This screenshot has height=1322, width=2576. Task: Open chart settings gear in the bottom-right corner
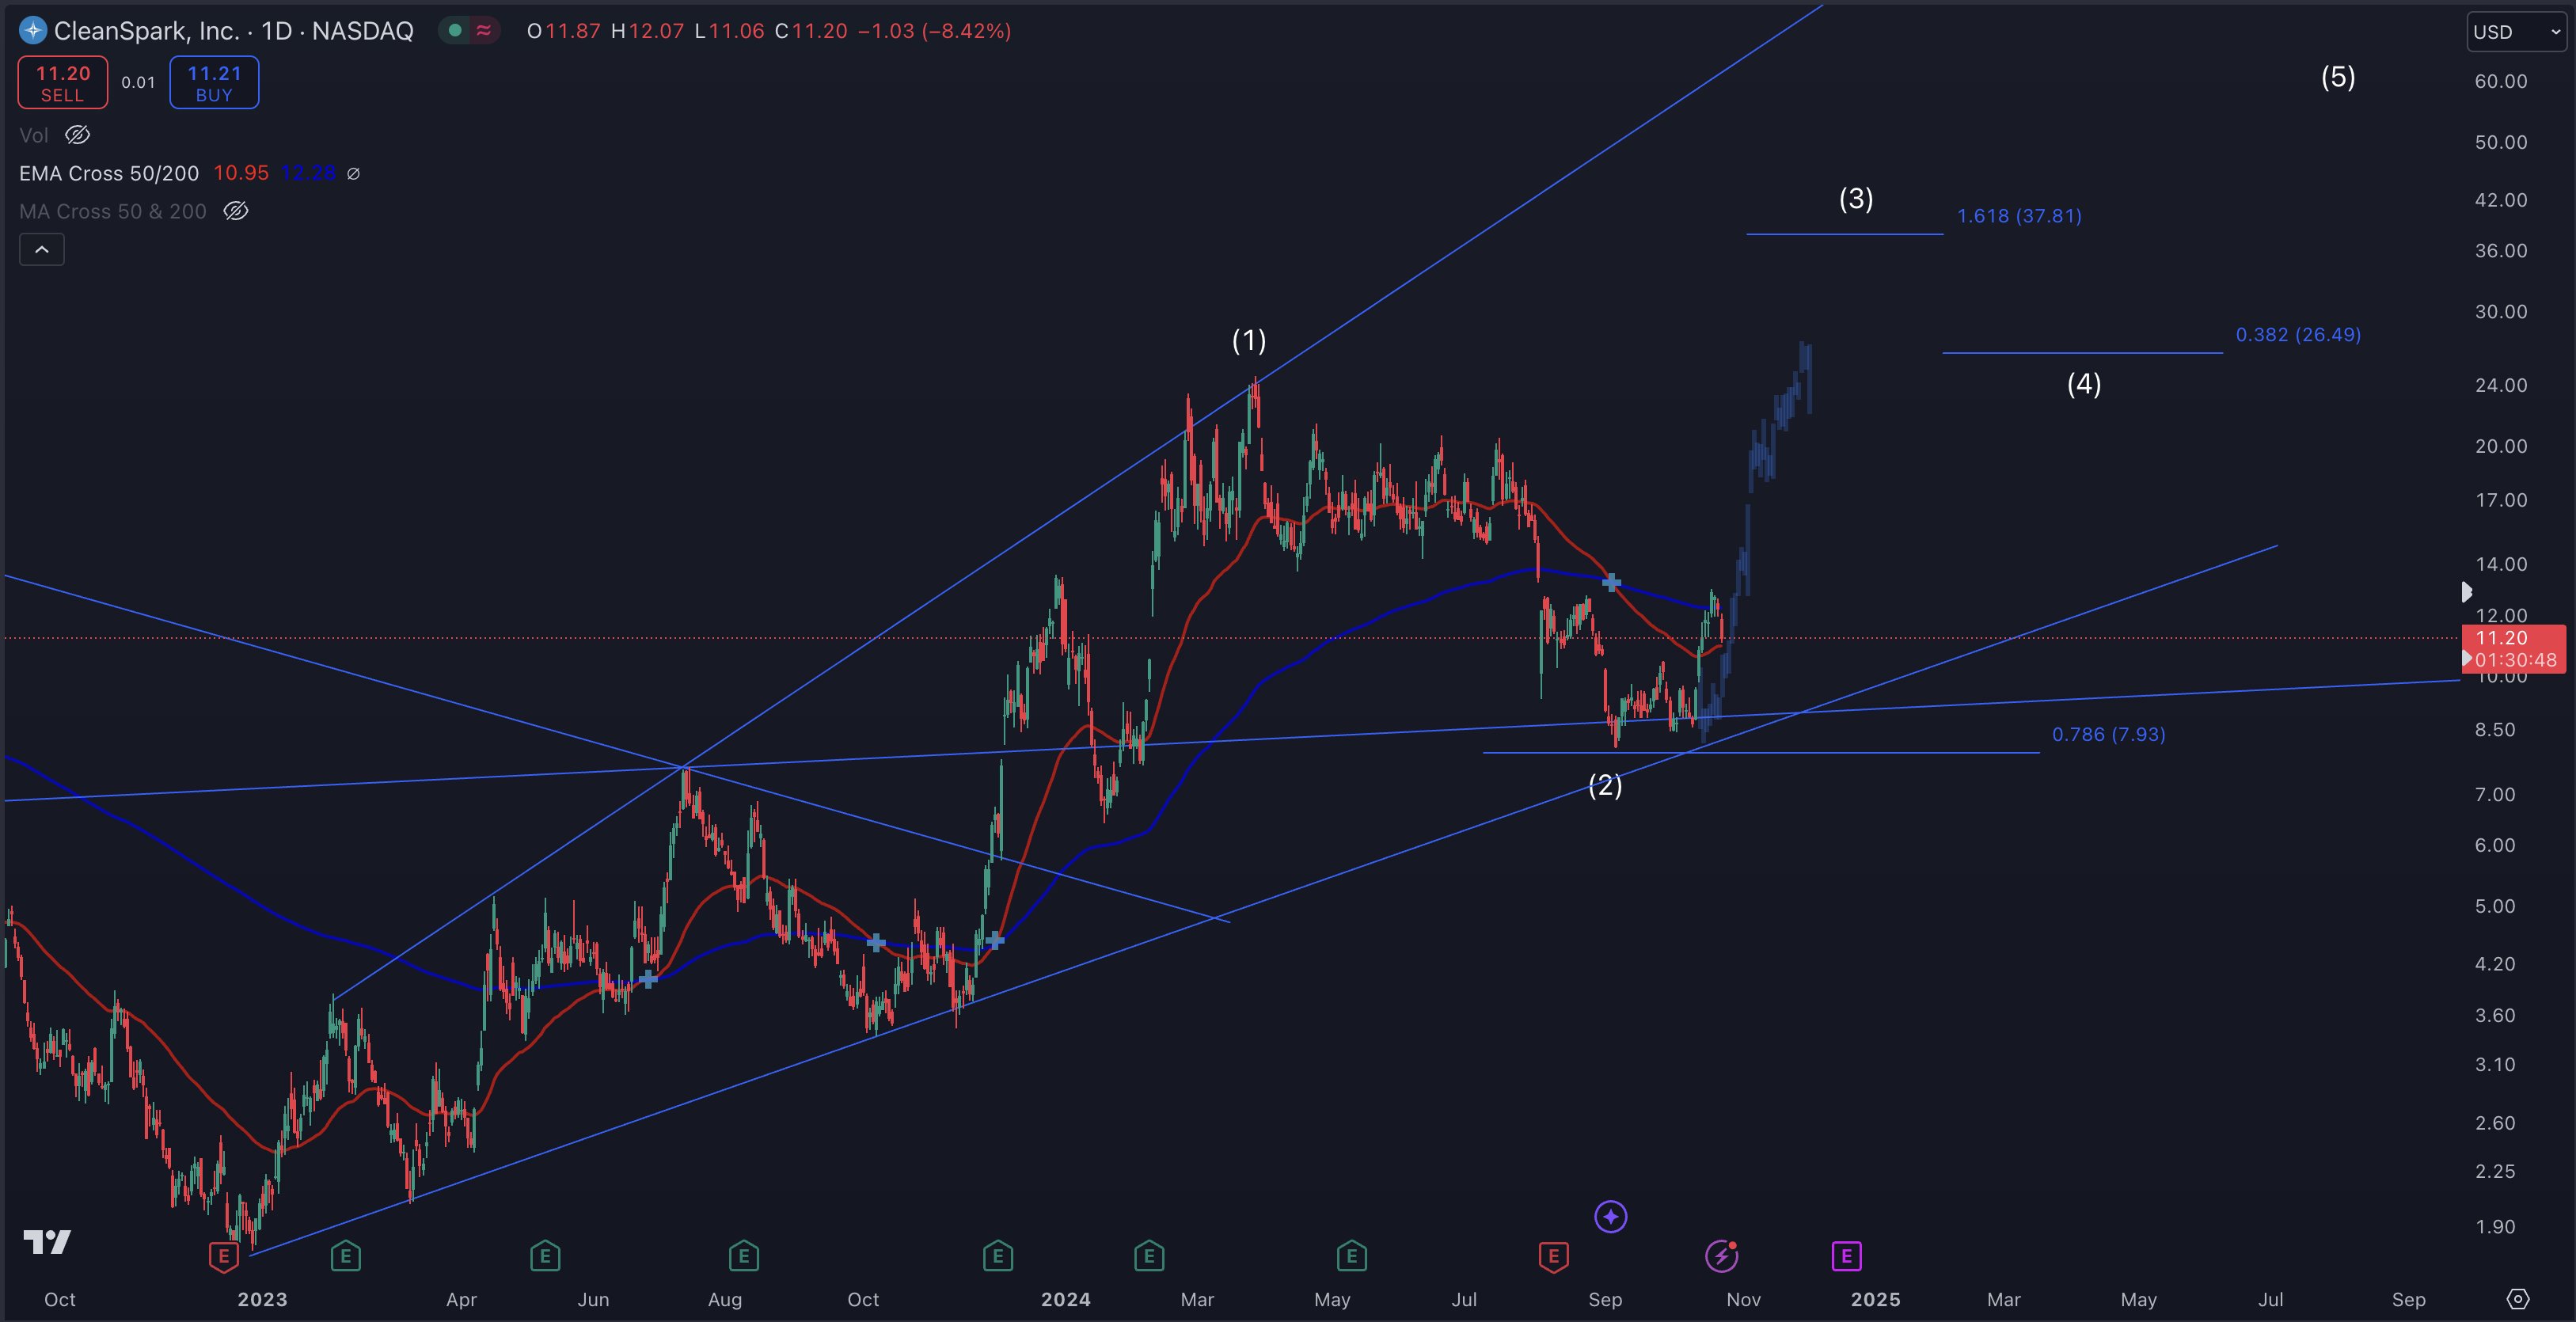click(x=2518, y=1299)
